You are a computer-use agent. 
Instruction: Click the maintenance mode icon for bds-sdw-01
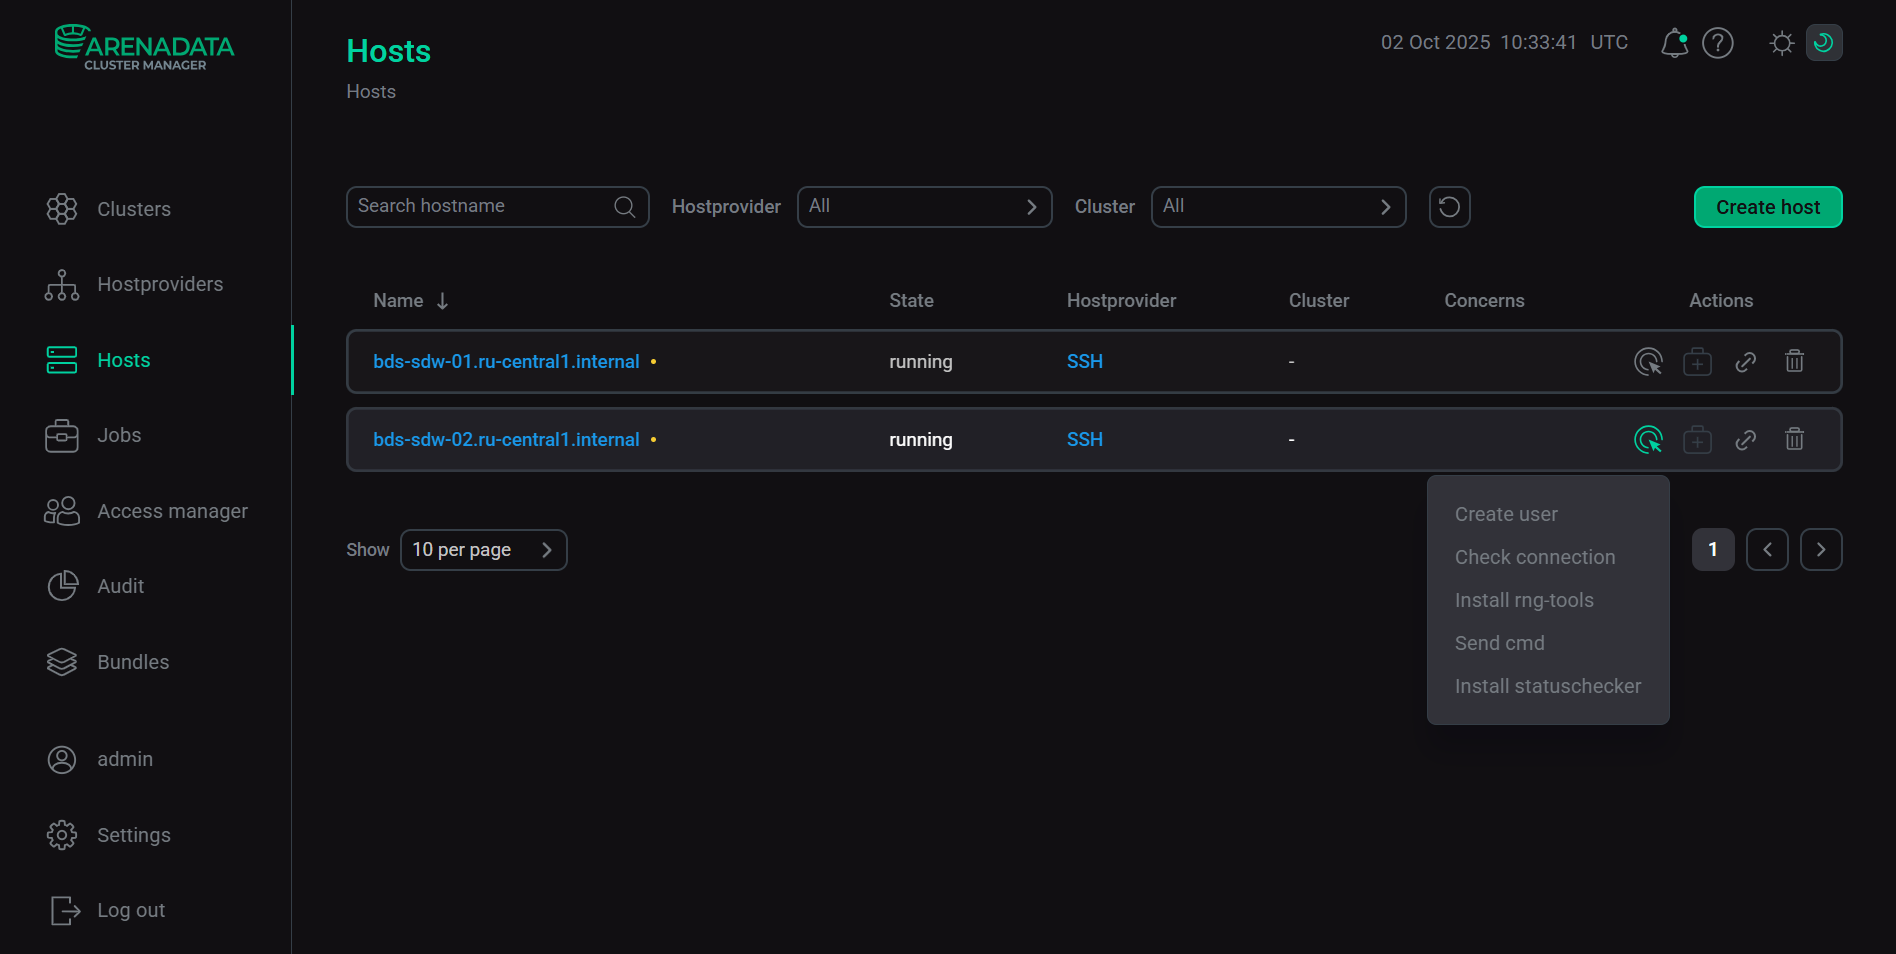tap(1697, 362)
